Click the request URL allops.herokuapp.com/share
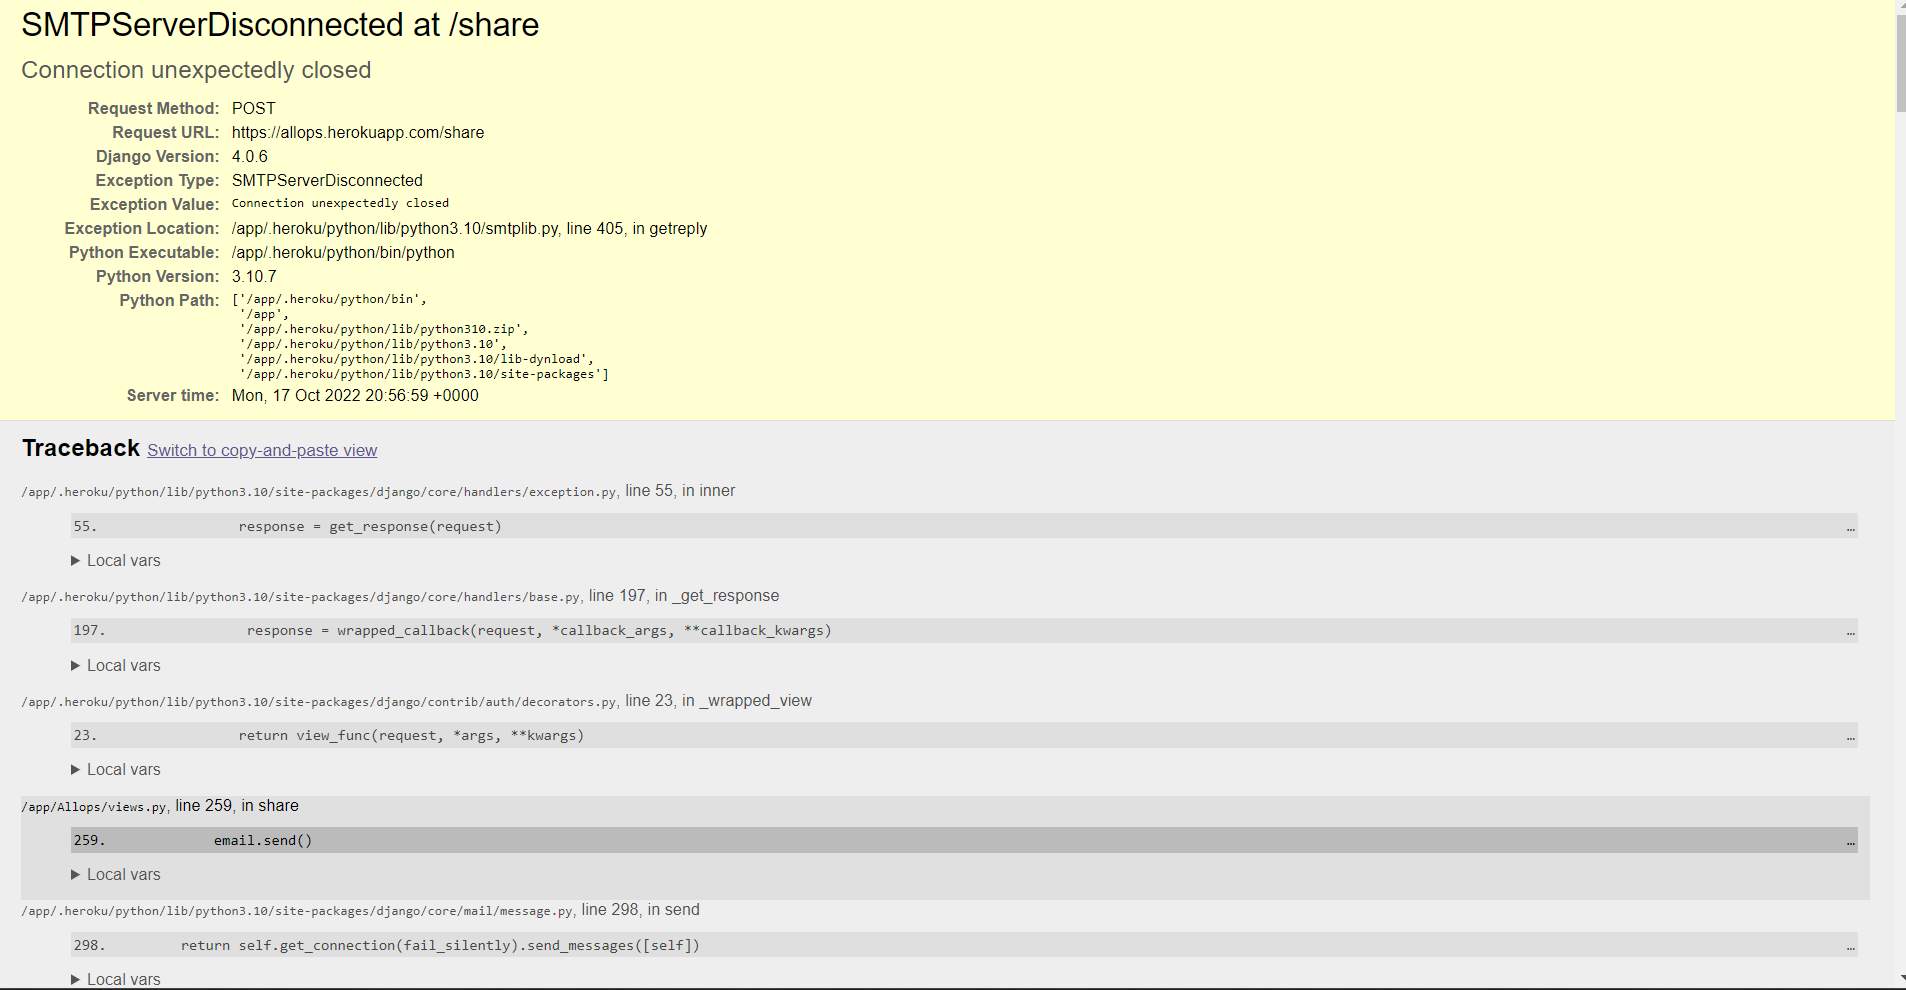This screenshot has width=1906, height=990. (357, 132)
